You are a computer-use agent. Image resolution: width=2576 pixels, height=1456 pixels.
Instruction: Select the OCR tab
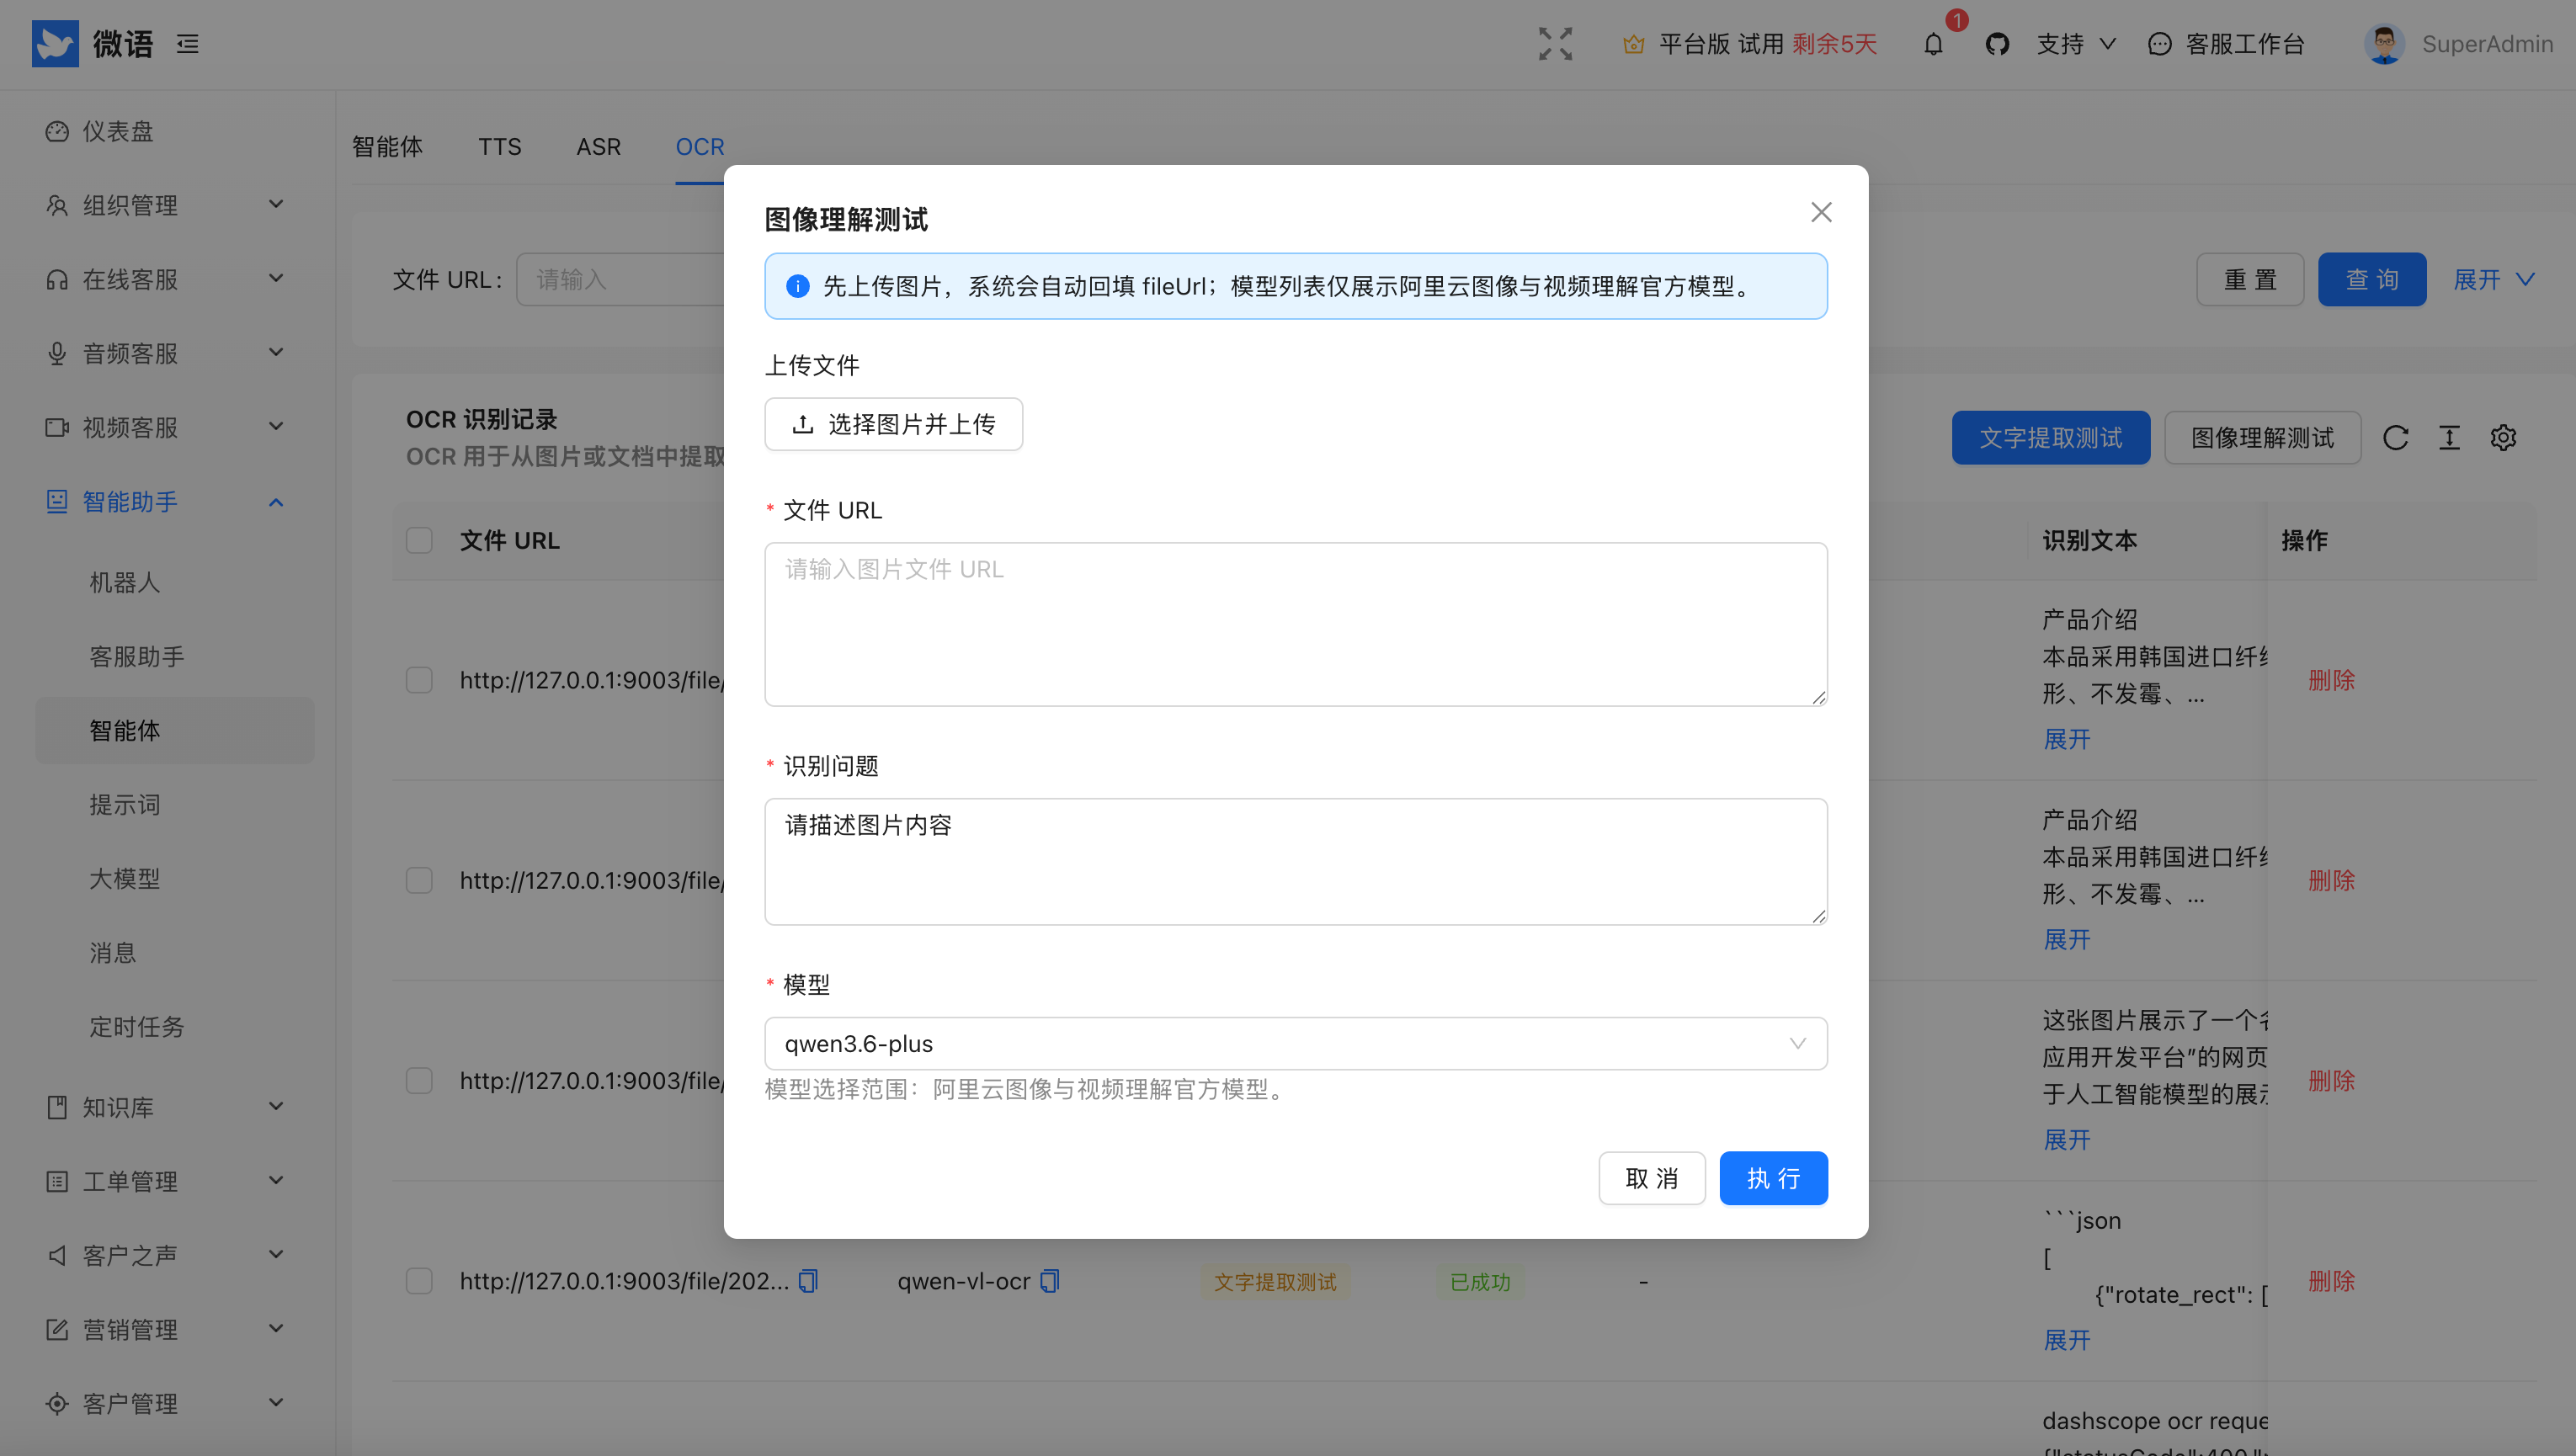(699, 147)
